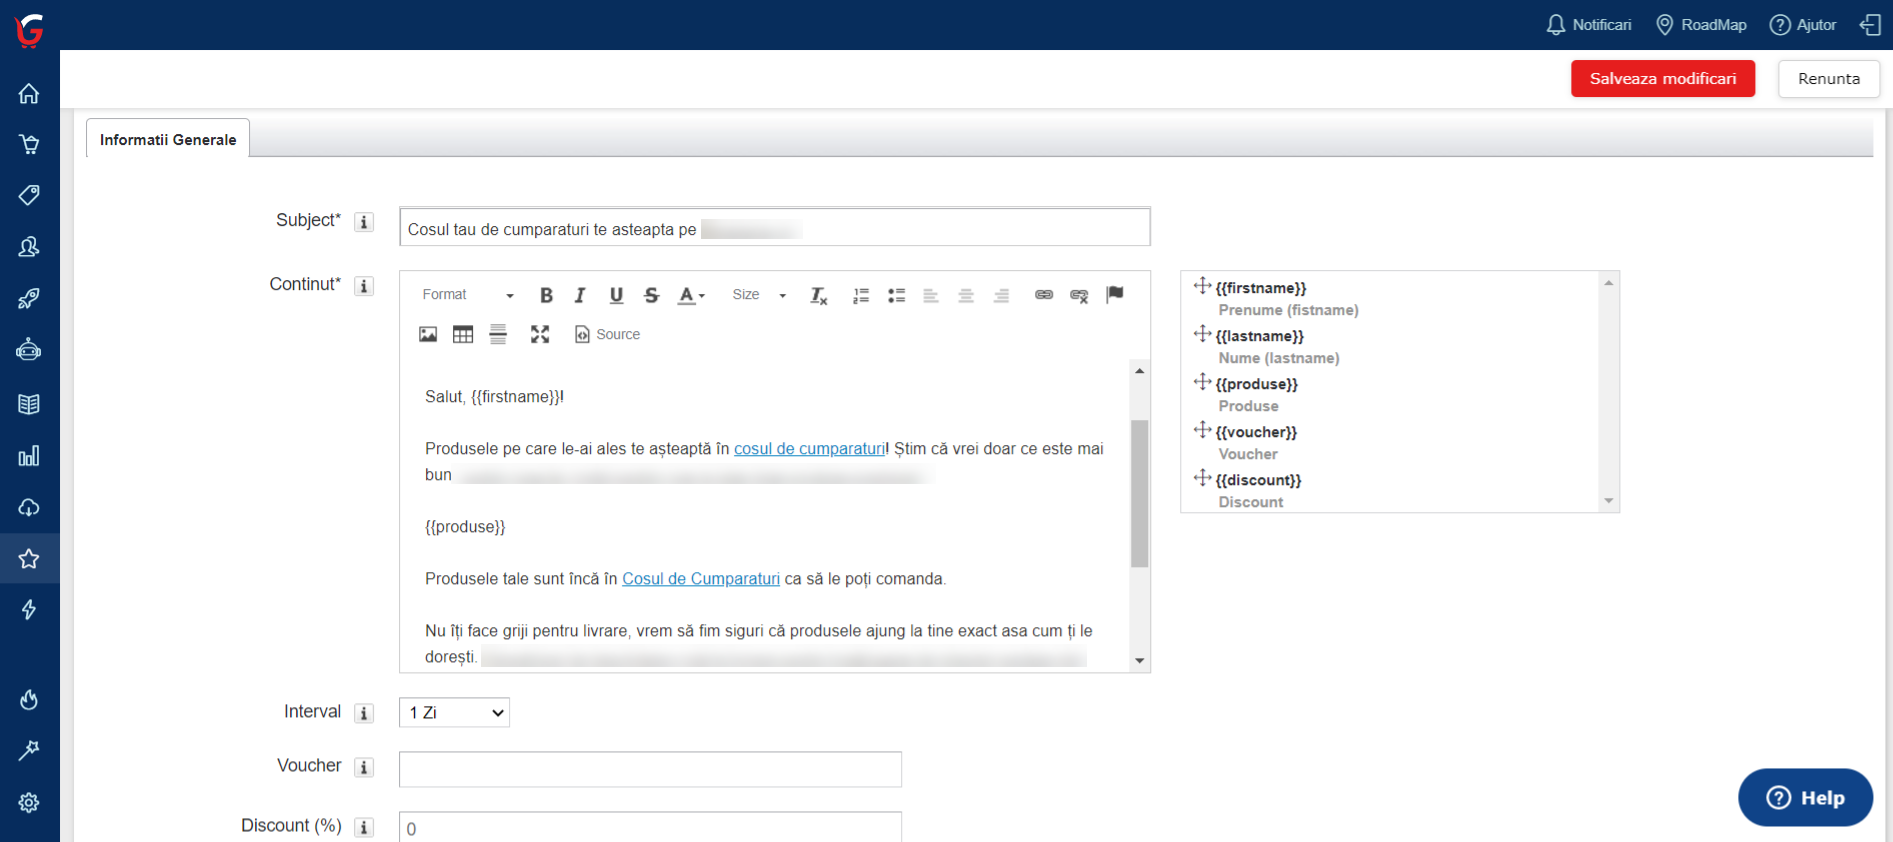Open the font Size dropdown
Viewport: 1893px width, 842px height.
coord(759,295)
